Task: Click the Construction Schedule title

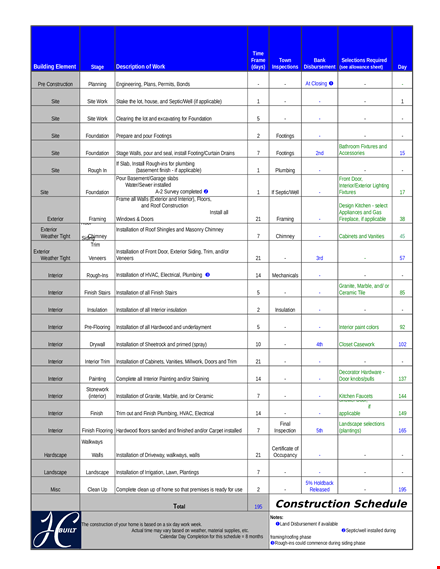Action: (x=341, y=504)
